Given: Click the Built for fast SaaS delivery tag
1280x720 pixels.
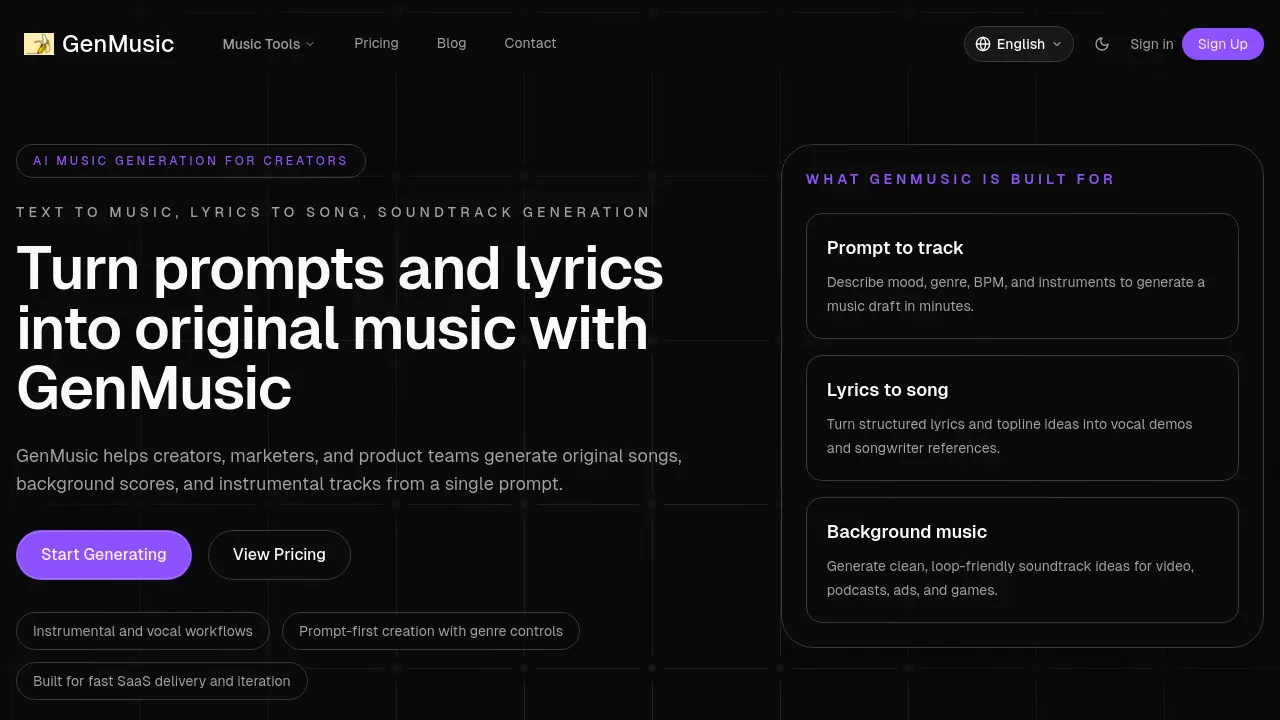Looking at the screenshot, I should click(x=162, y=681).
